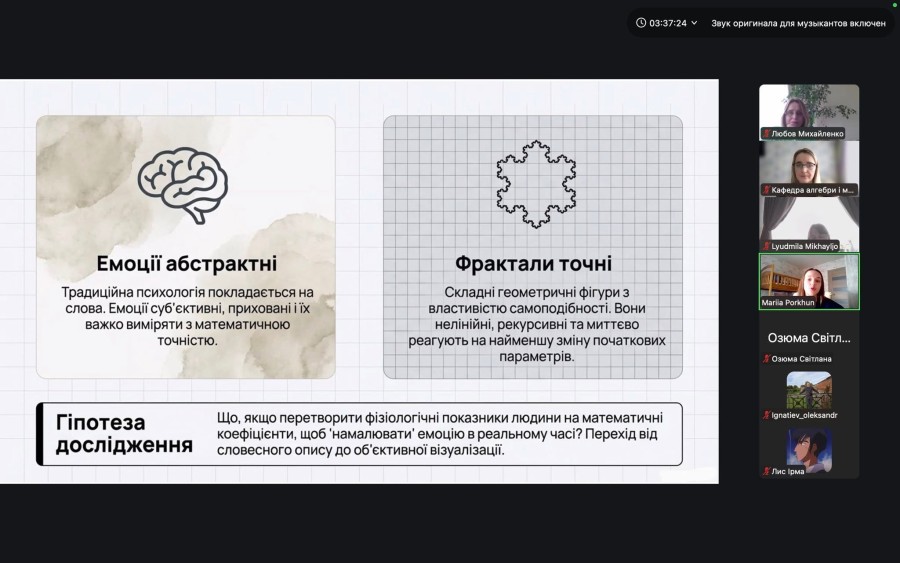Image resolution: width=900 pixels, height=563 pixels.
Task: Click the 'Фрактали точні' heading
Action: tap(533, 263)
